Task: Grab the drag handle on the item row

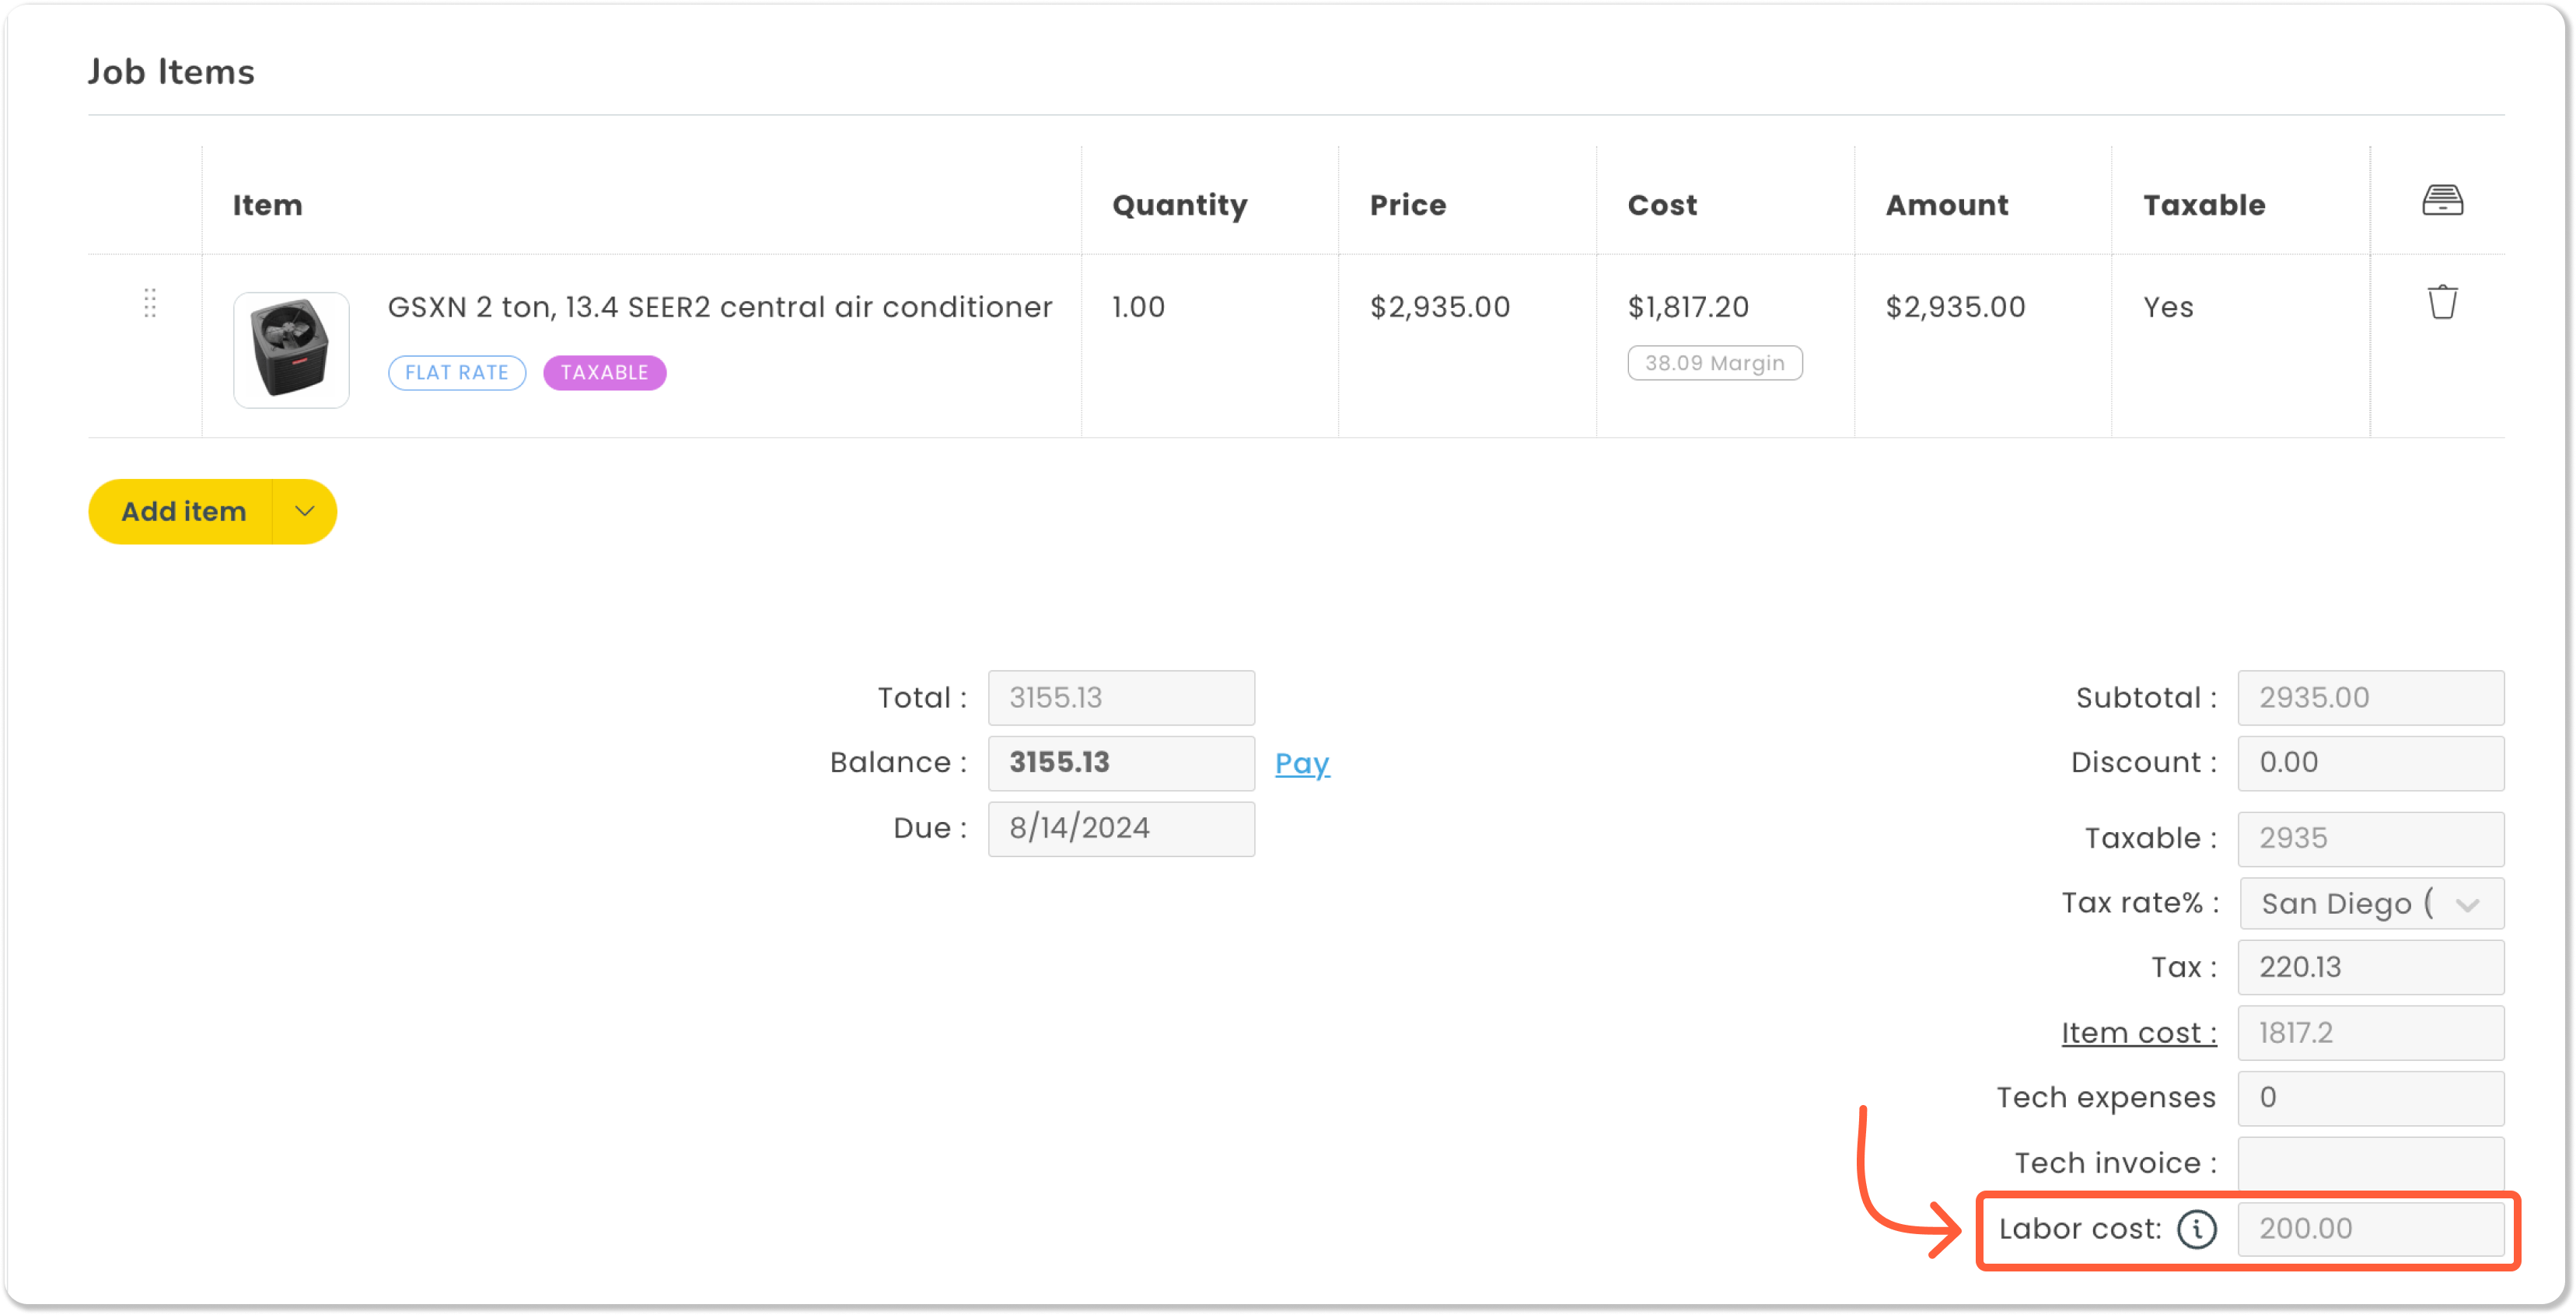Action: pos(150,303)
